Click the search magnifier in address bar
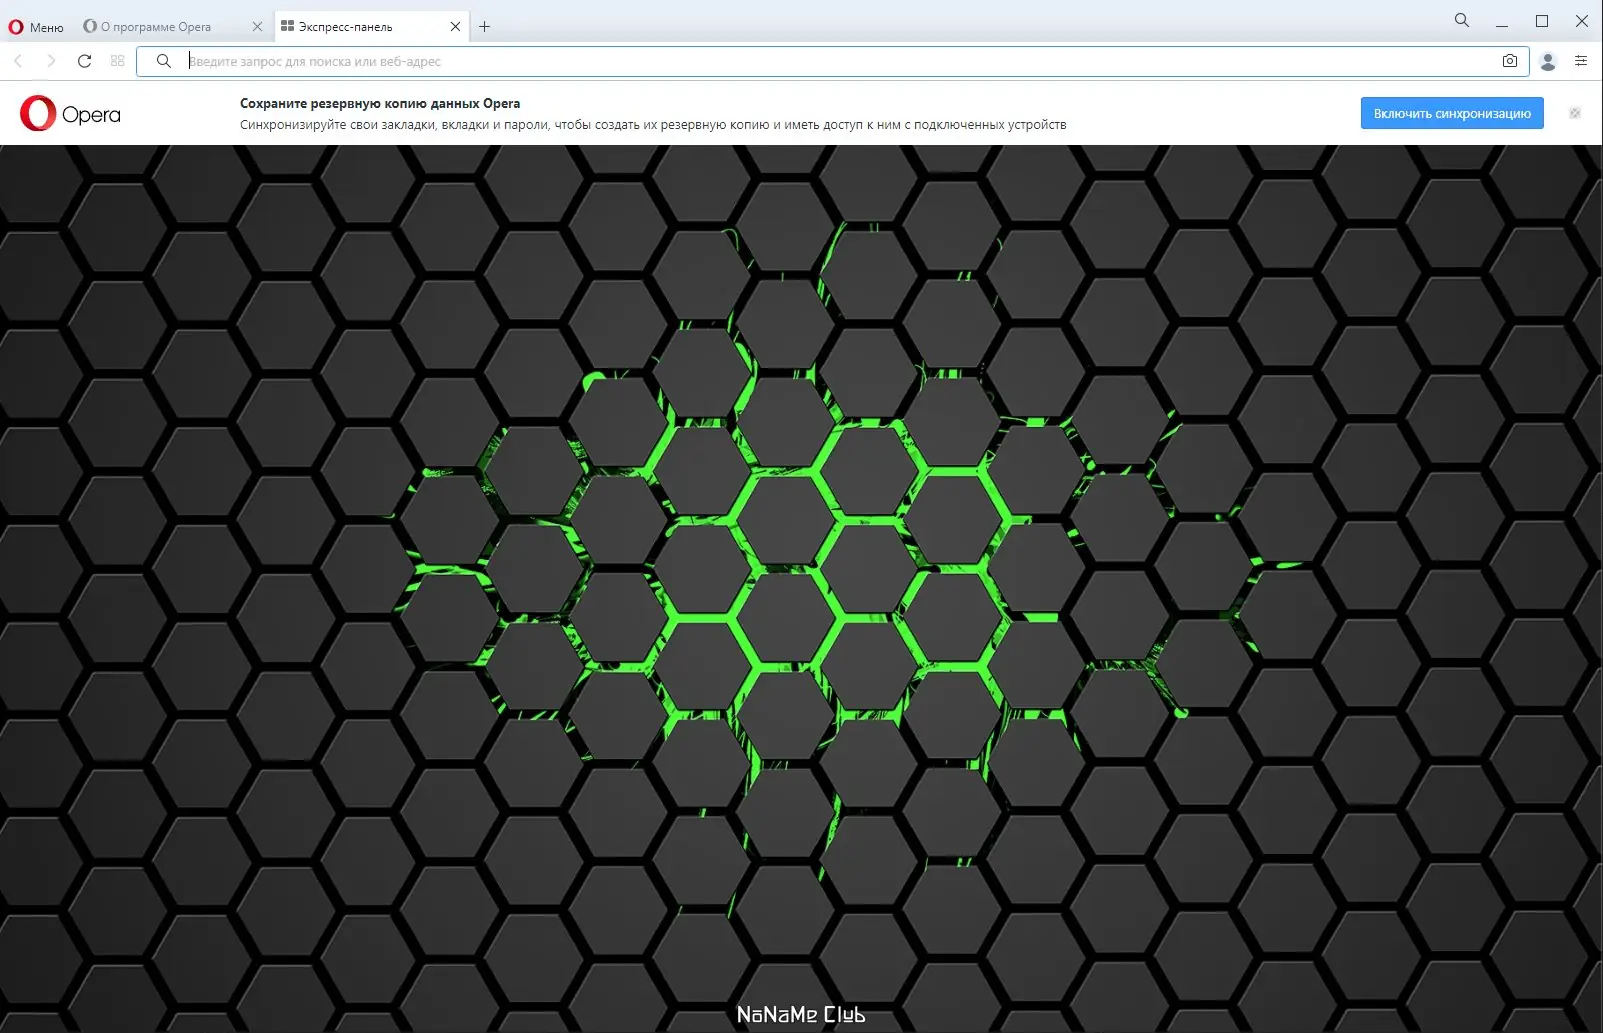Screen dimensions: 1603x1033 tap(164, 61)
